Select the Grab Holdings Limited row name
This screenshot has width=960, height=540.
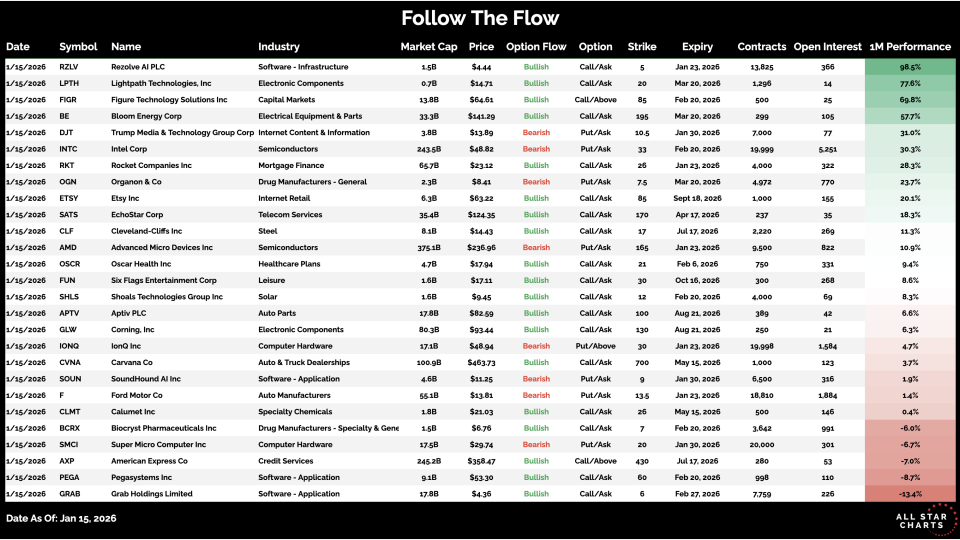coord(152,494)
